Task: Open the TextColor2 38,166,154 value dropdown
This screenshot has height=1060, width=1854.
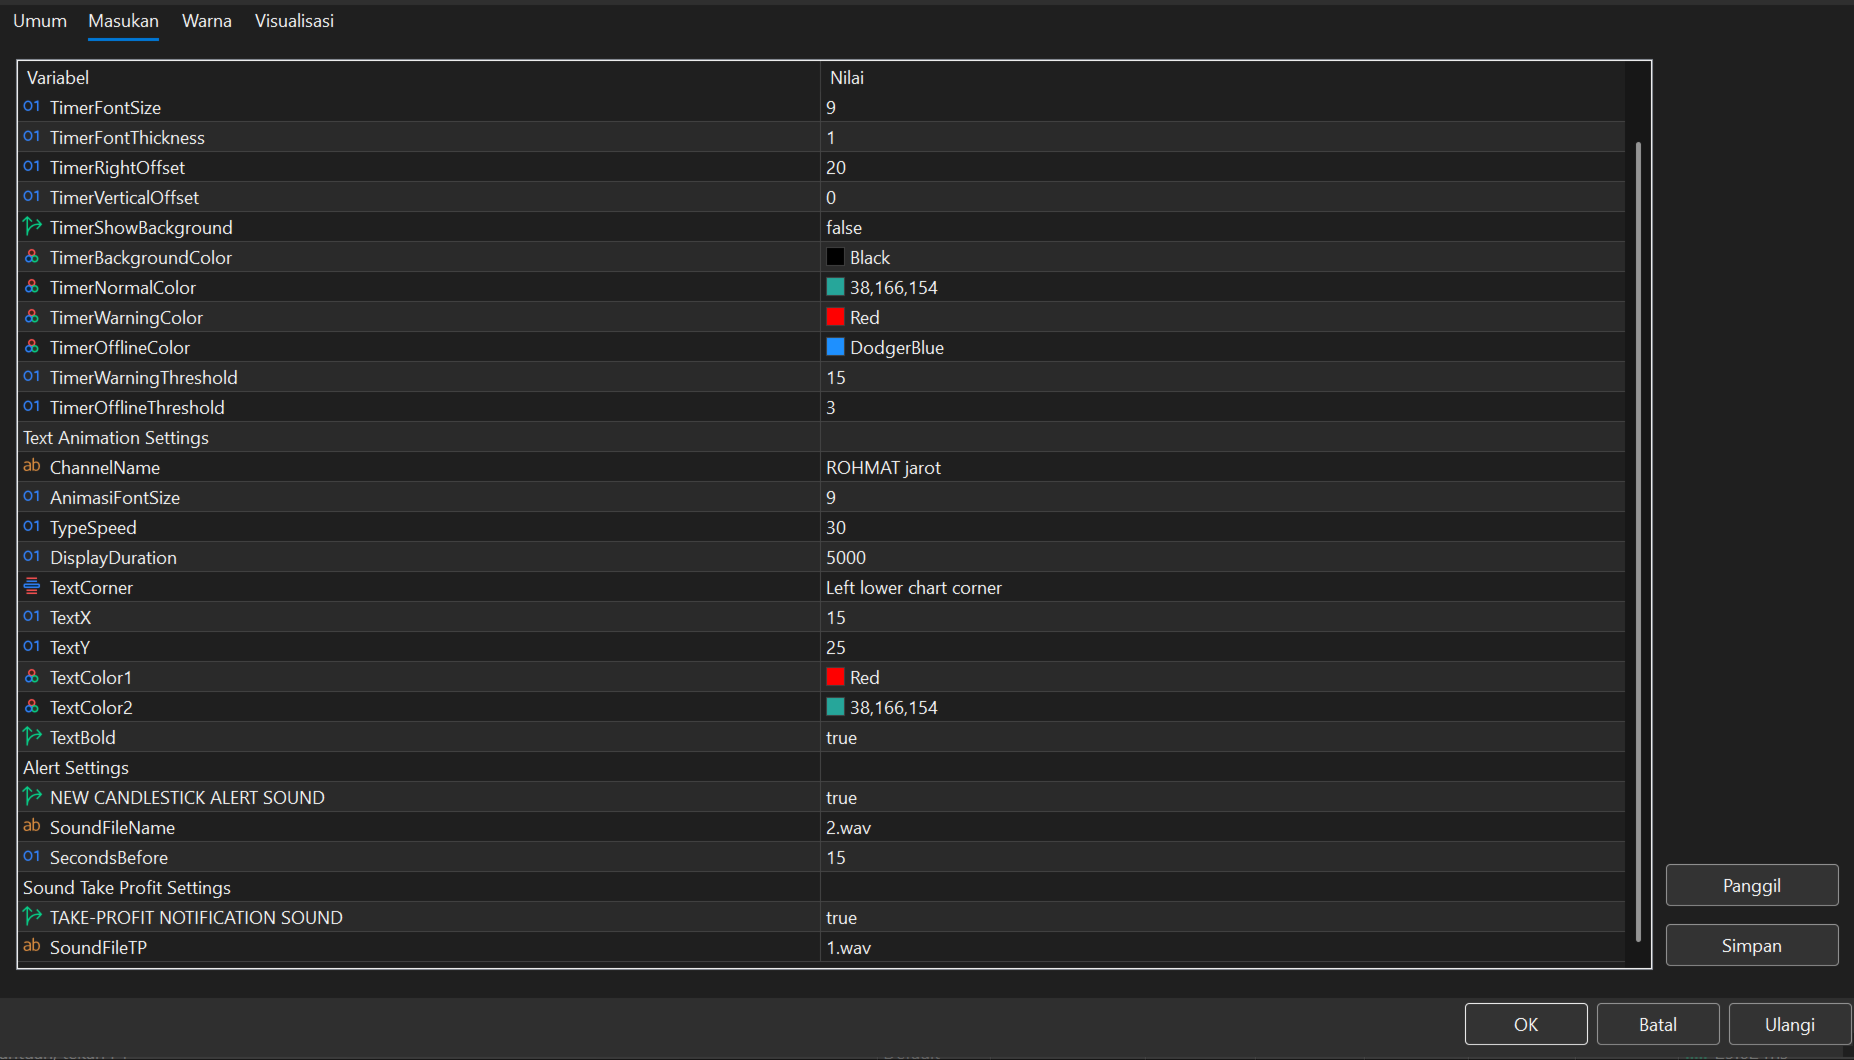Action: tap(1222, 707)
